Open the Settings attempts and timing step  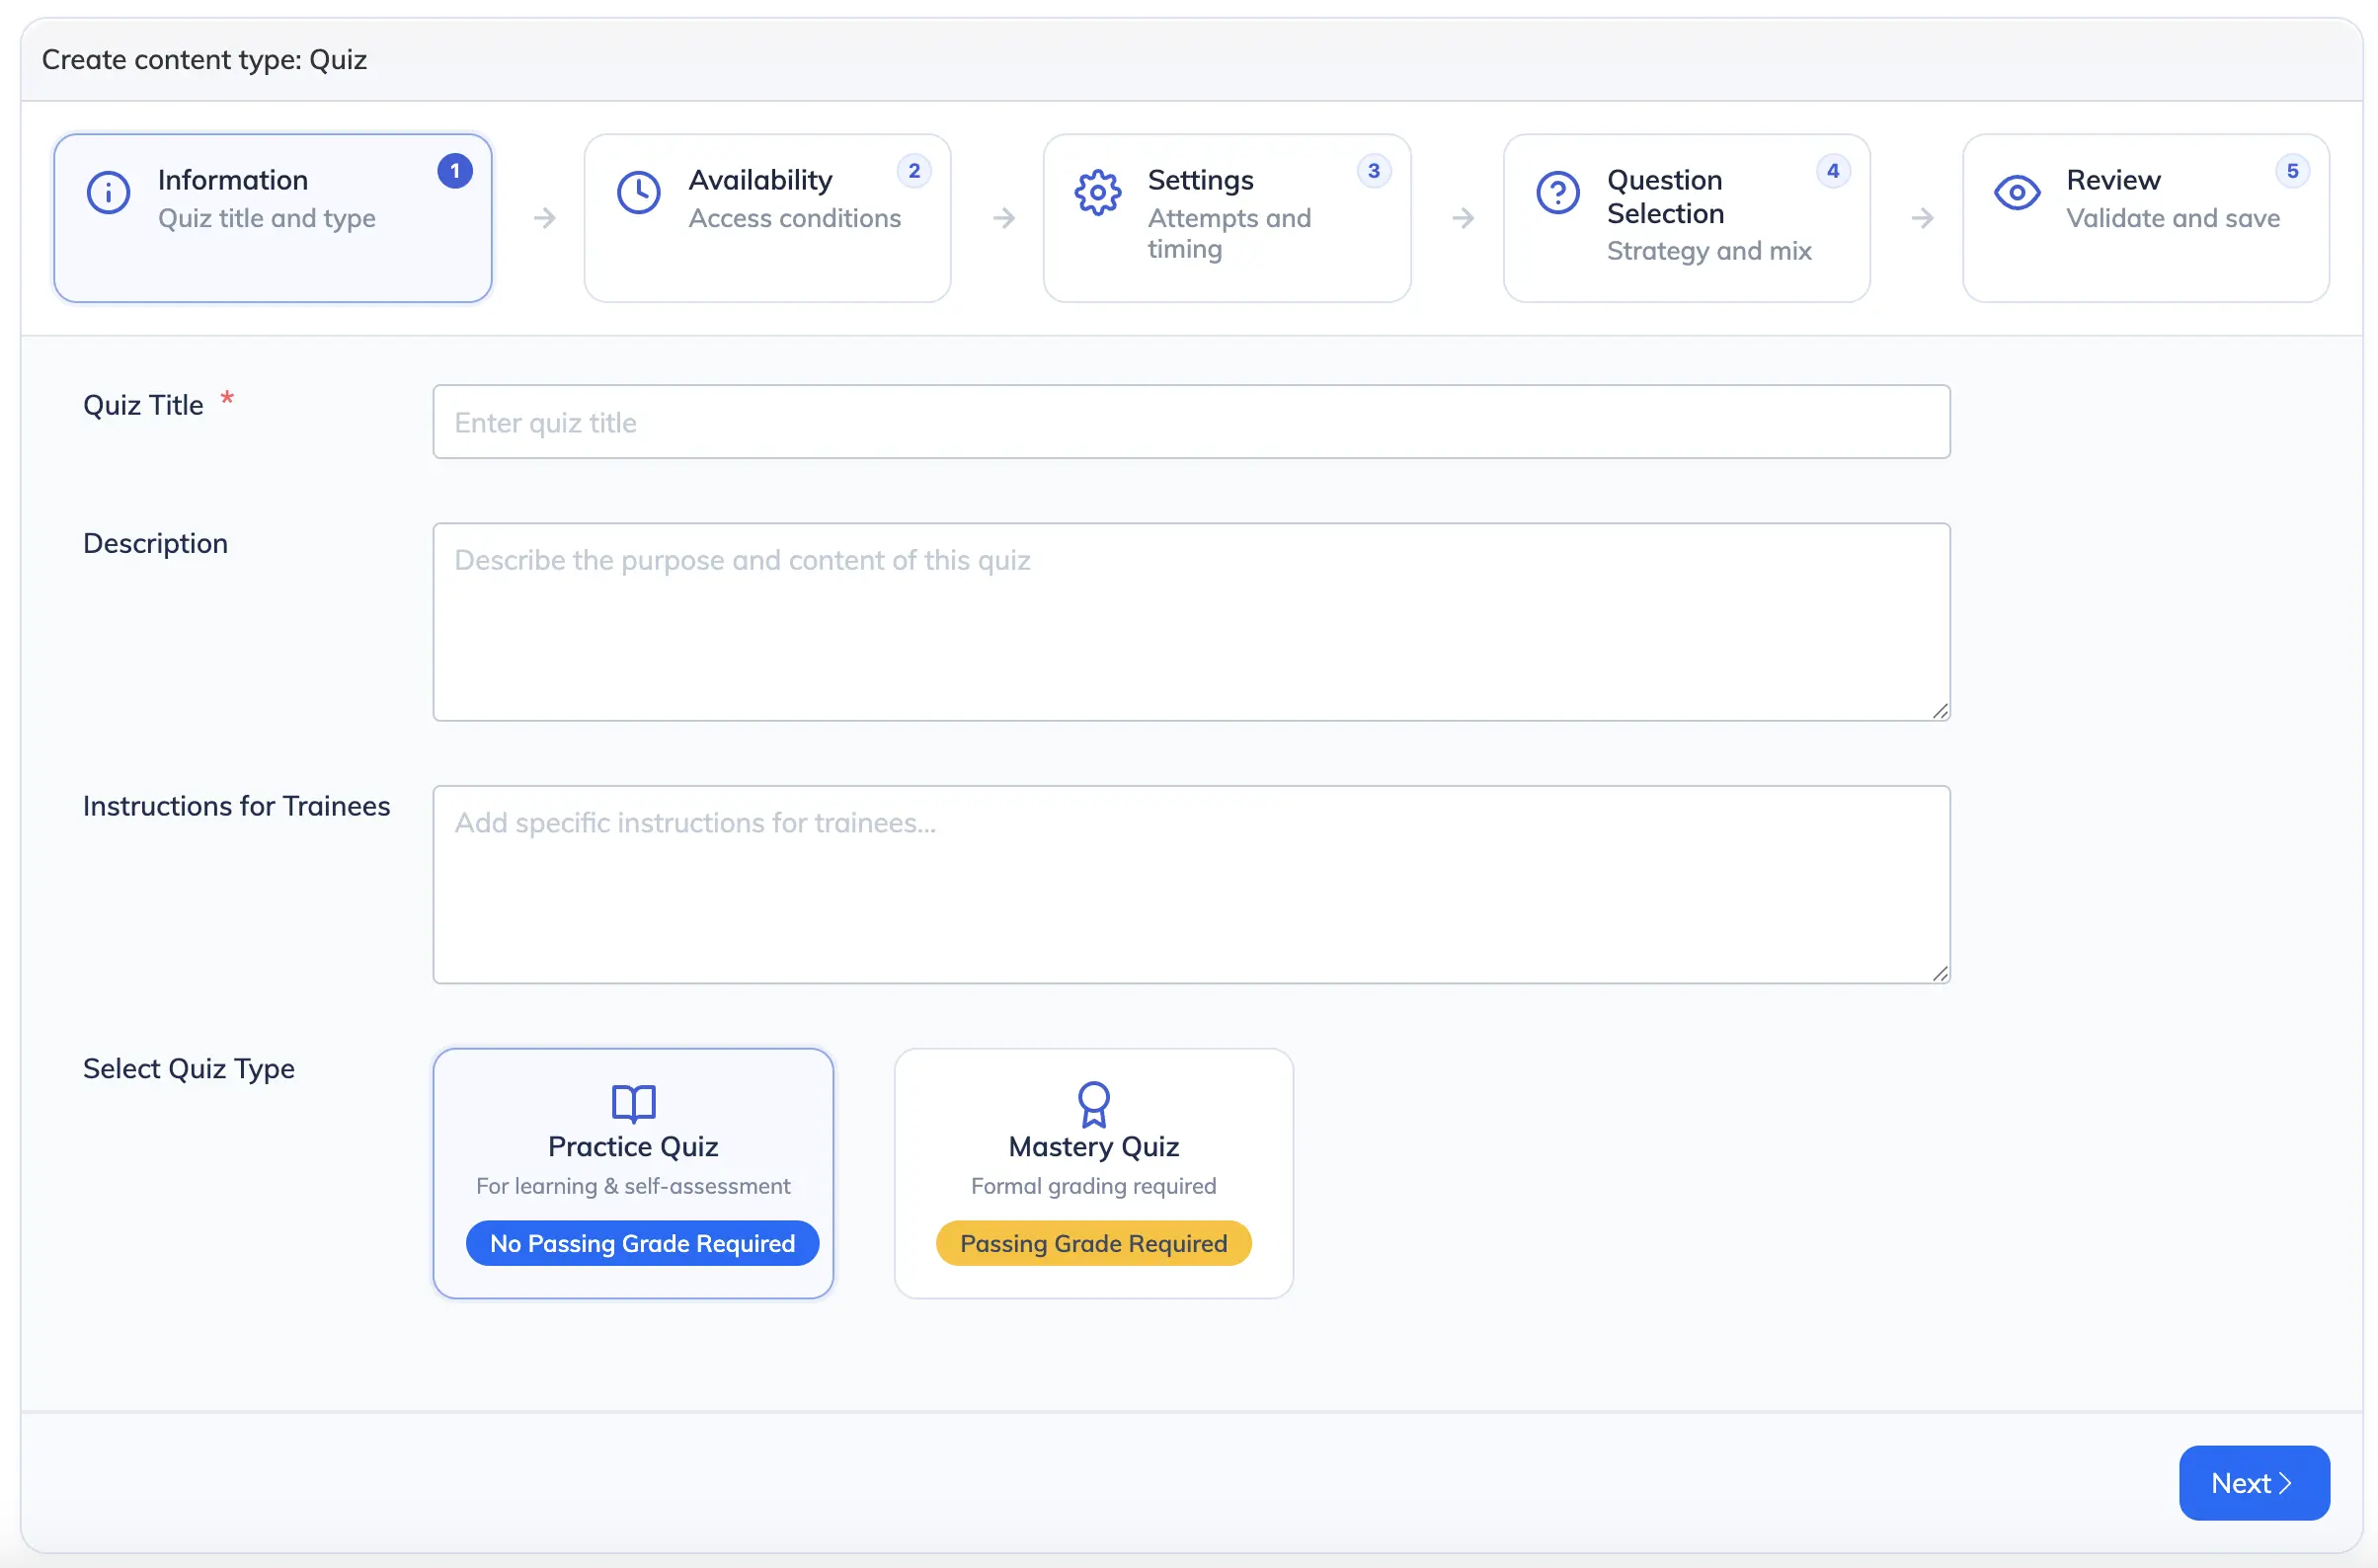[x=1226, y=218]
